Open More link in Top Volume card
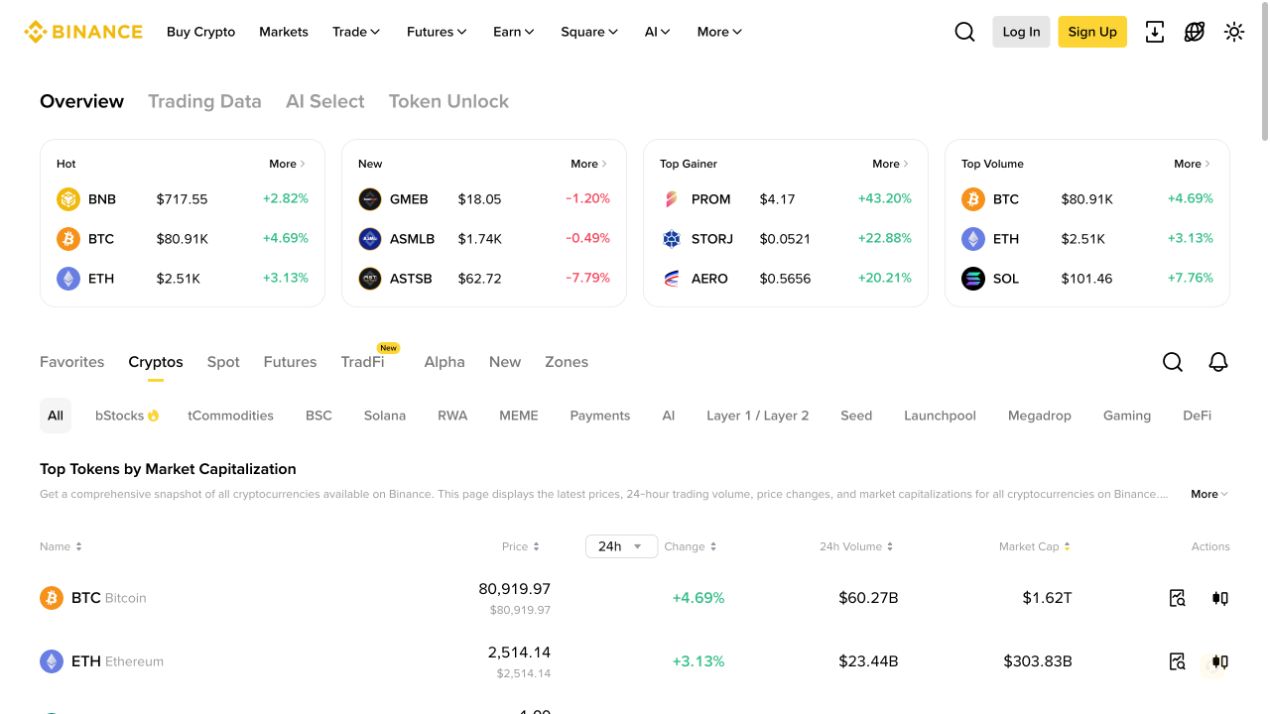This screenshot has width=1270, height=714. 1193,164
